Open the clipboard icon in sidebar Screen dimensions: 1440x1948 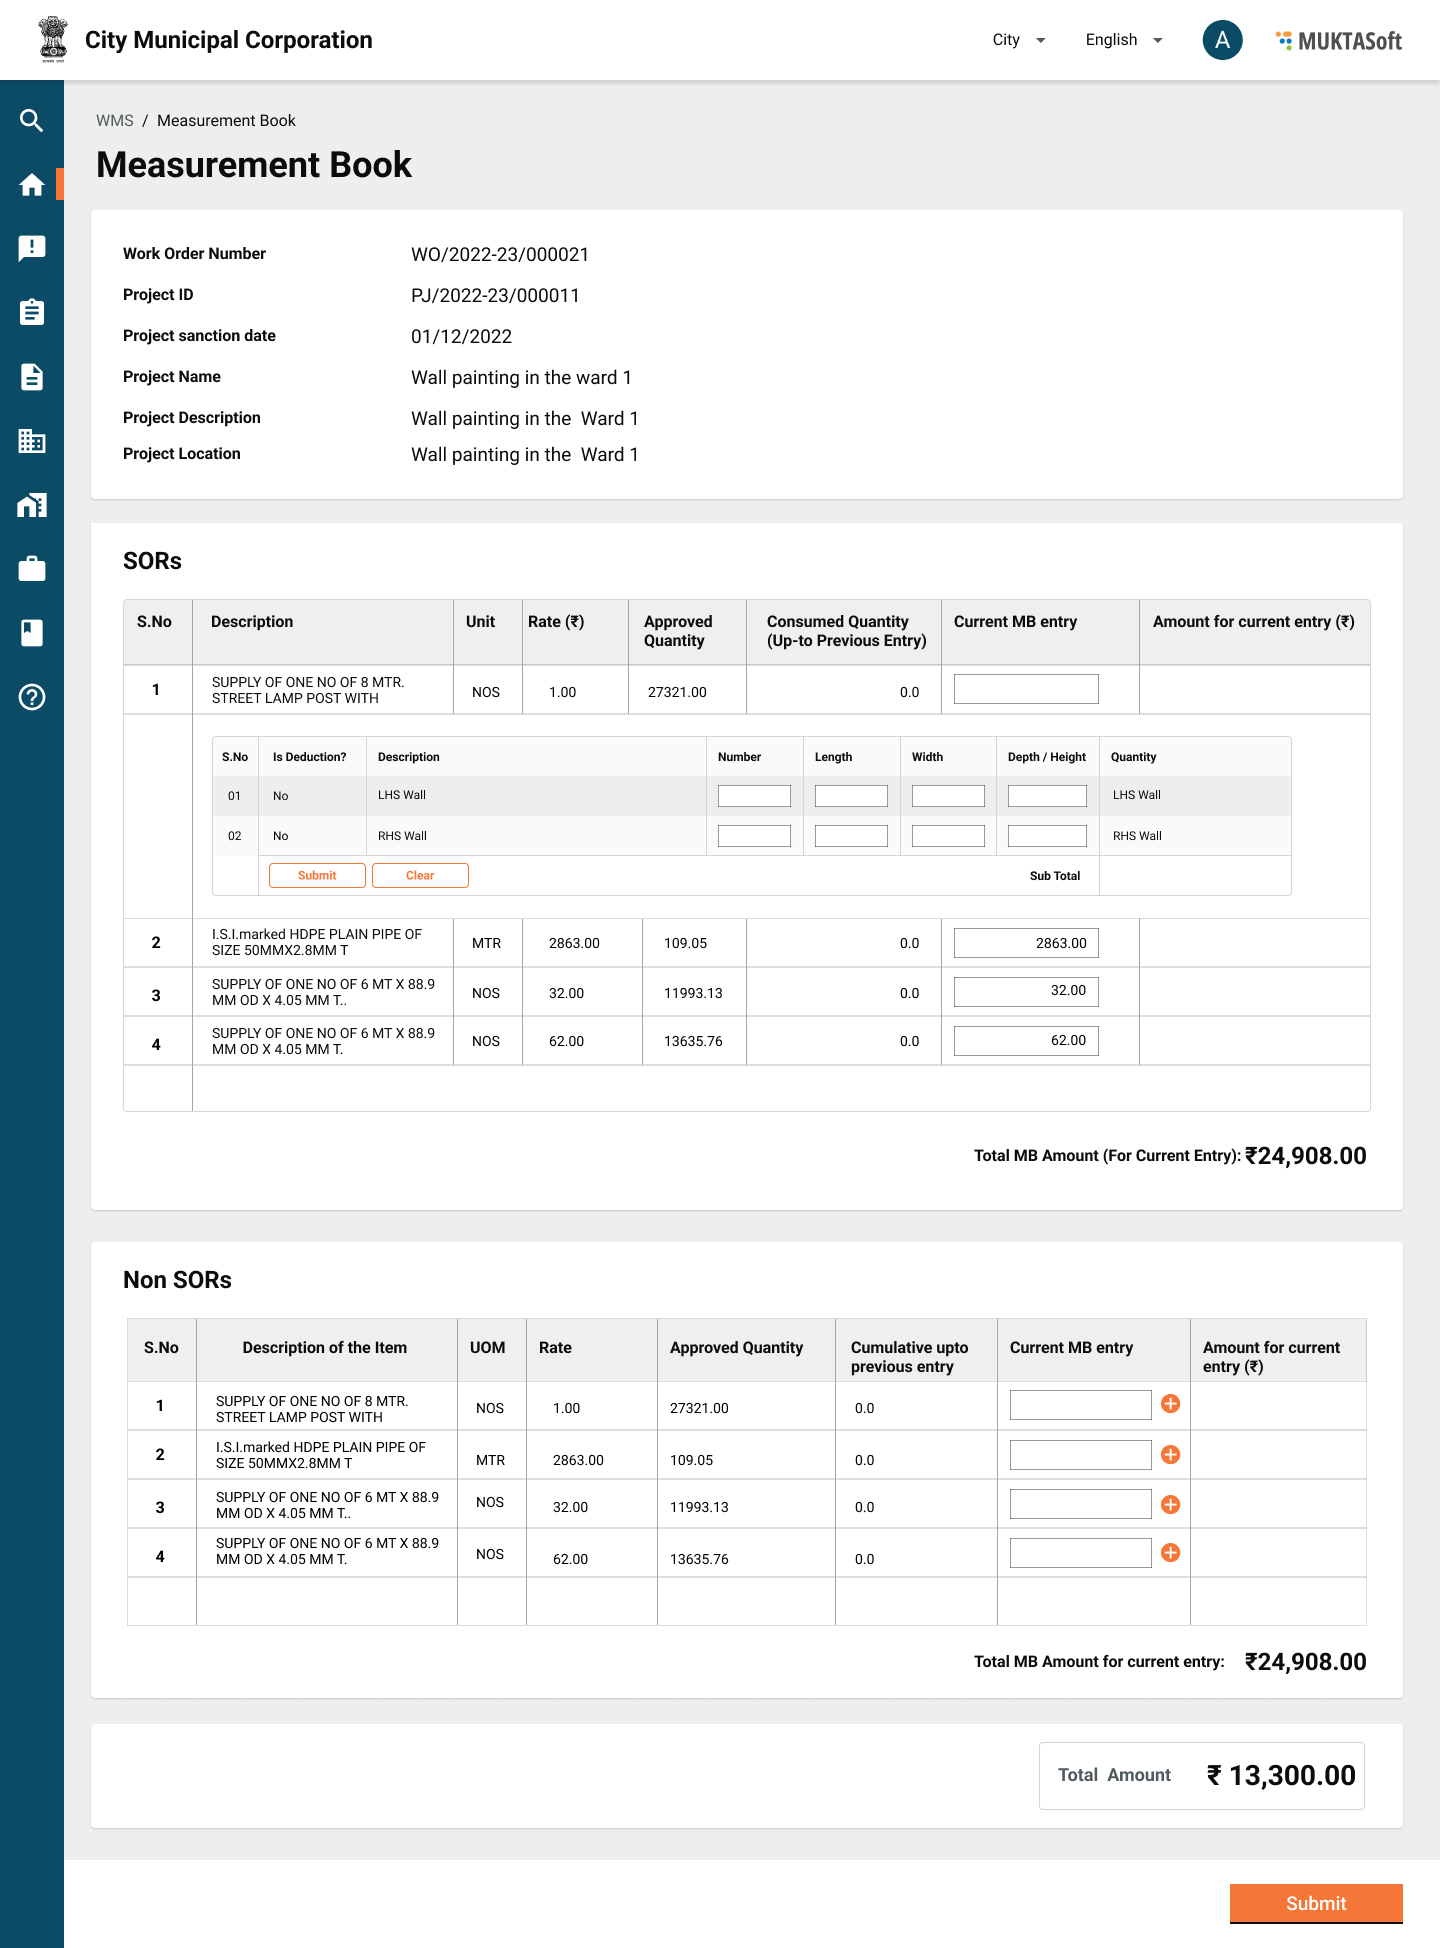32,312
